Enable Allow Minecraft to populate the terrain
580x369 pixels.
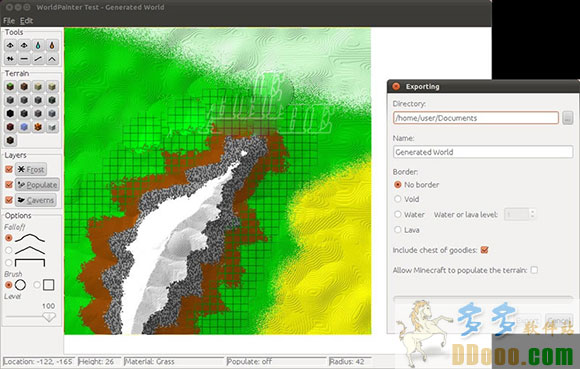click(534, 270)
